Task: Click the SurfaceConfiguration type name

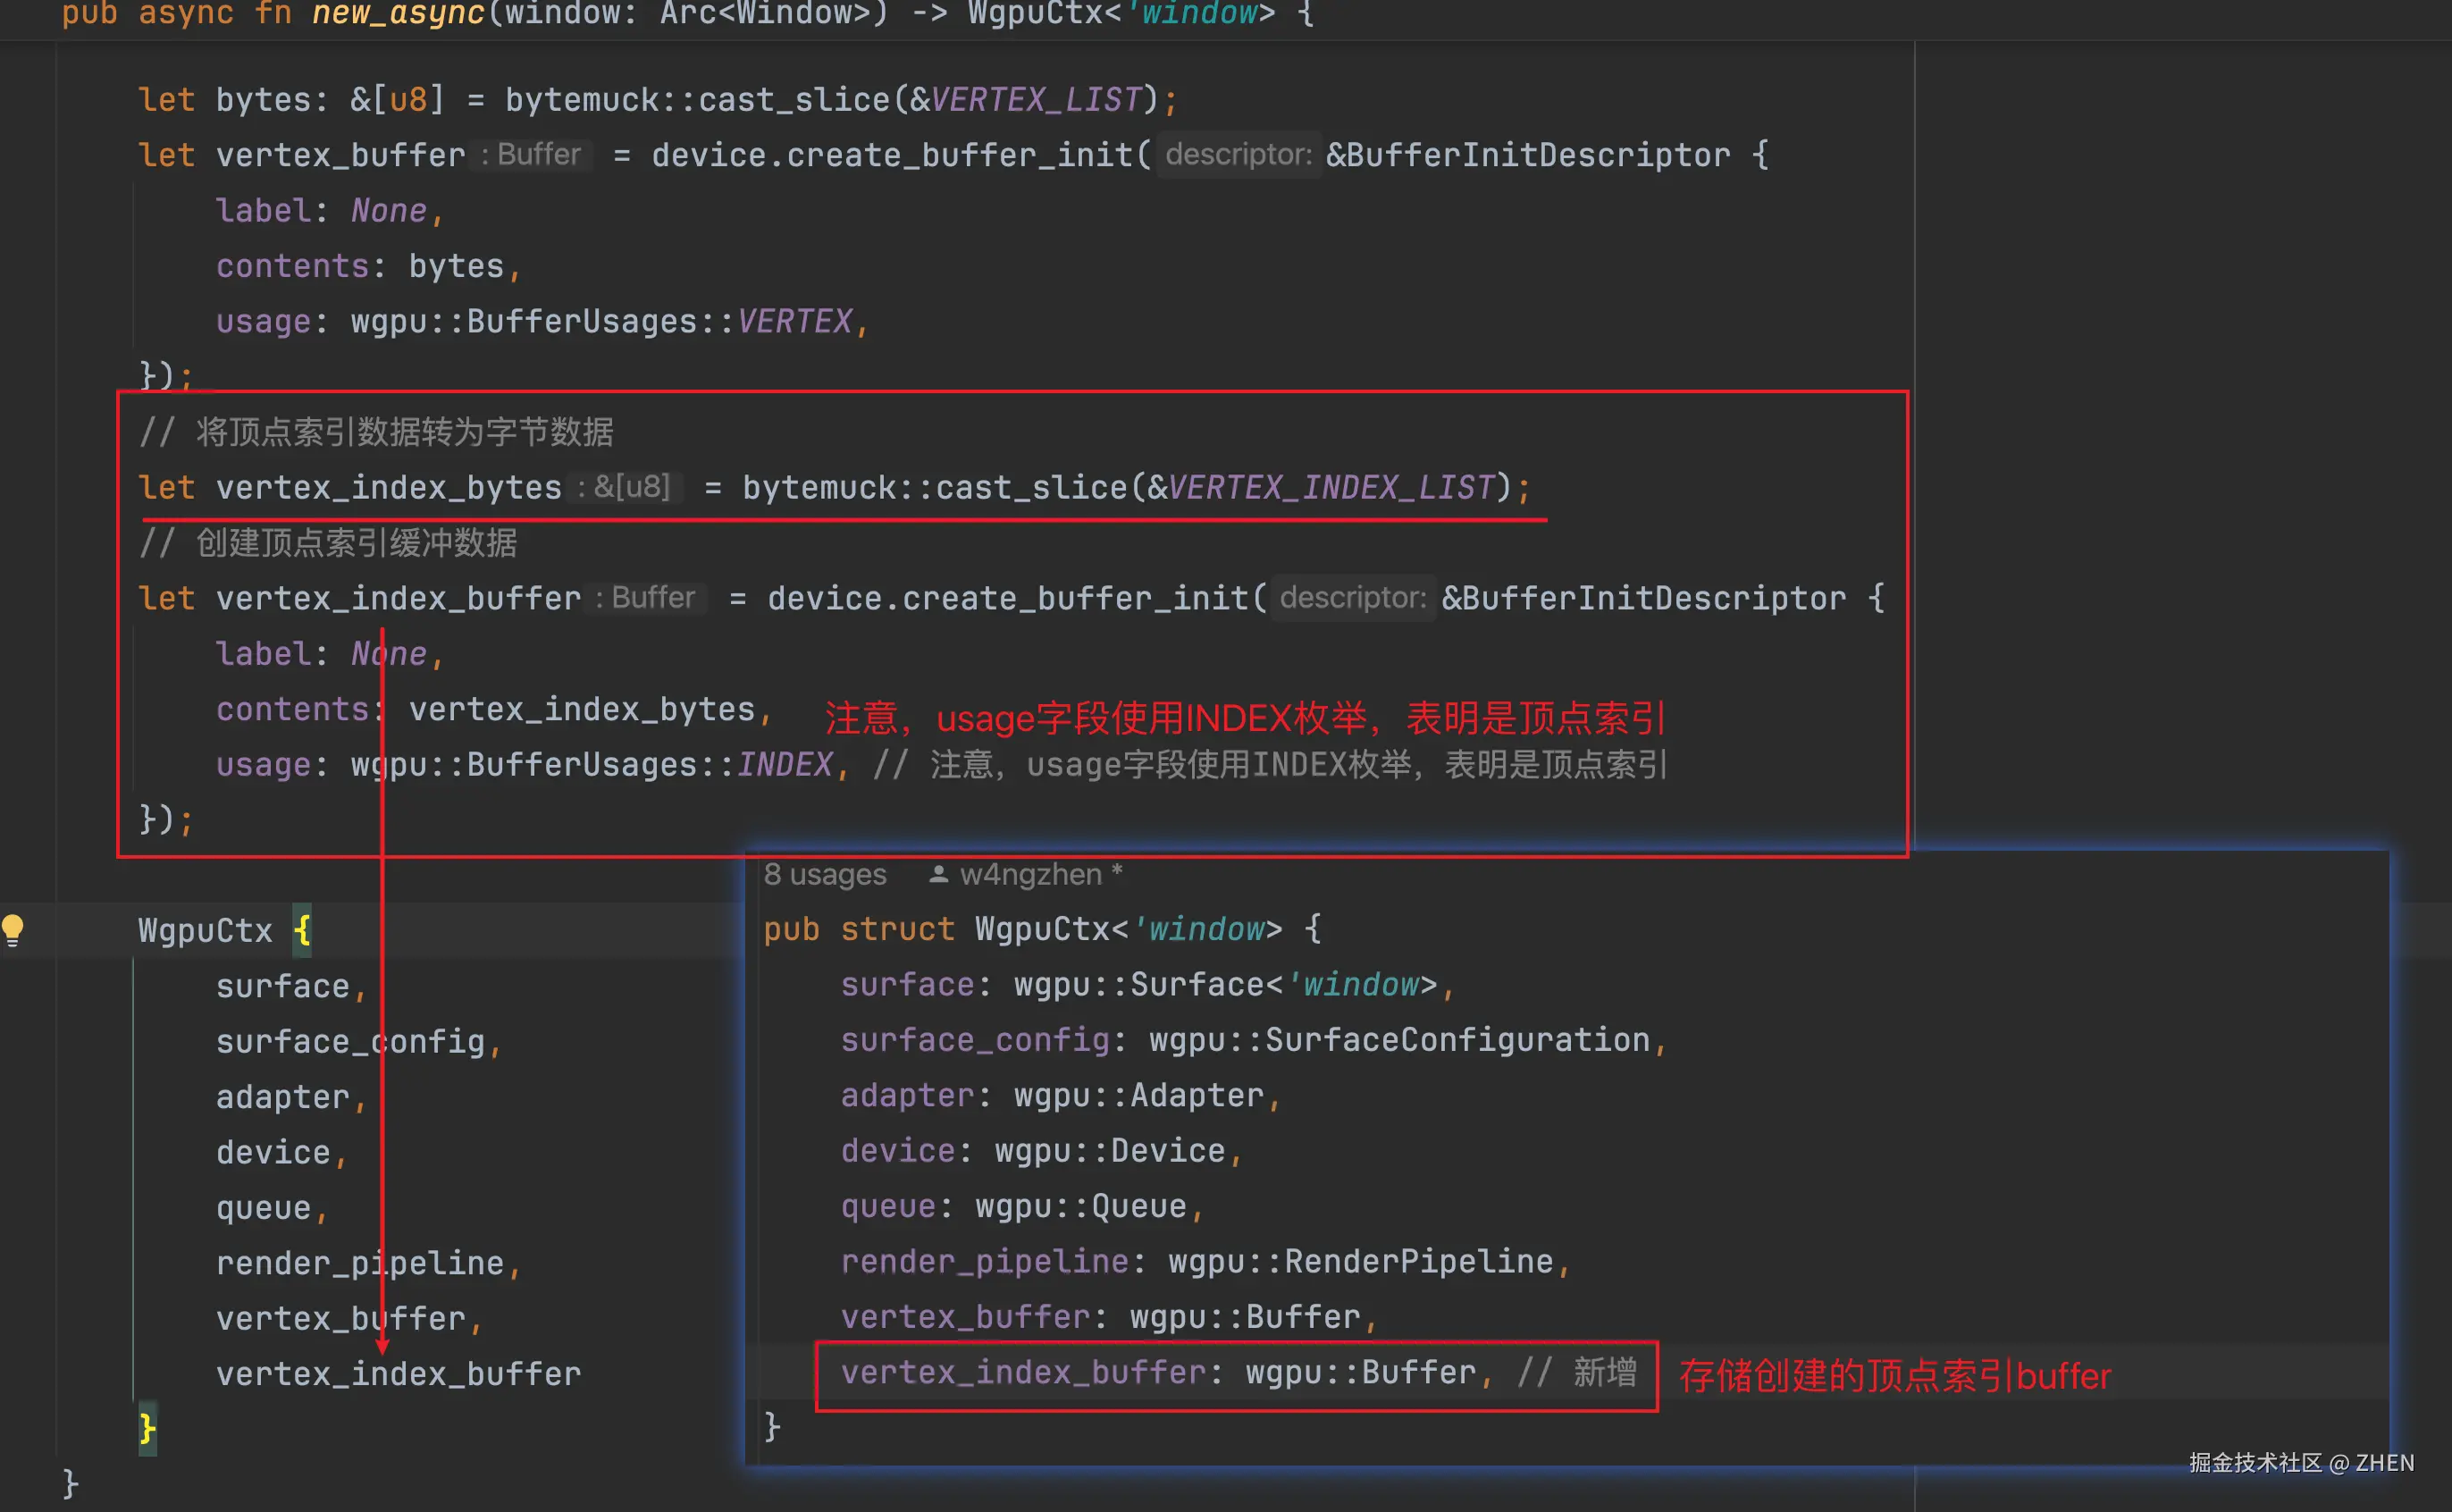Action: (1457, 1040)
